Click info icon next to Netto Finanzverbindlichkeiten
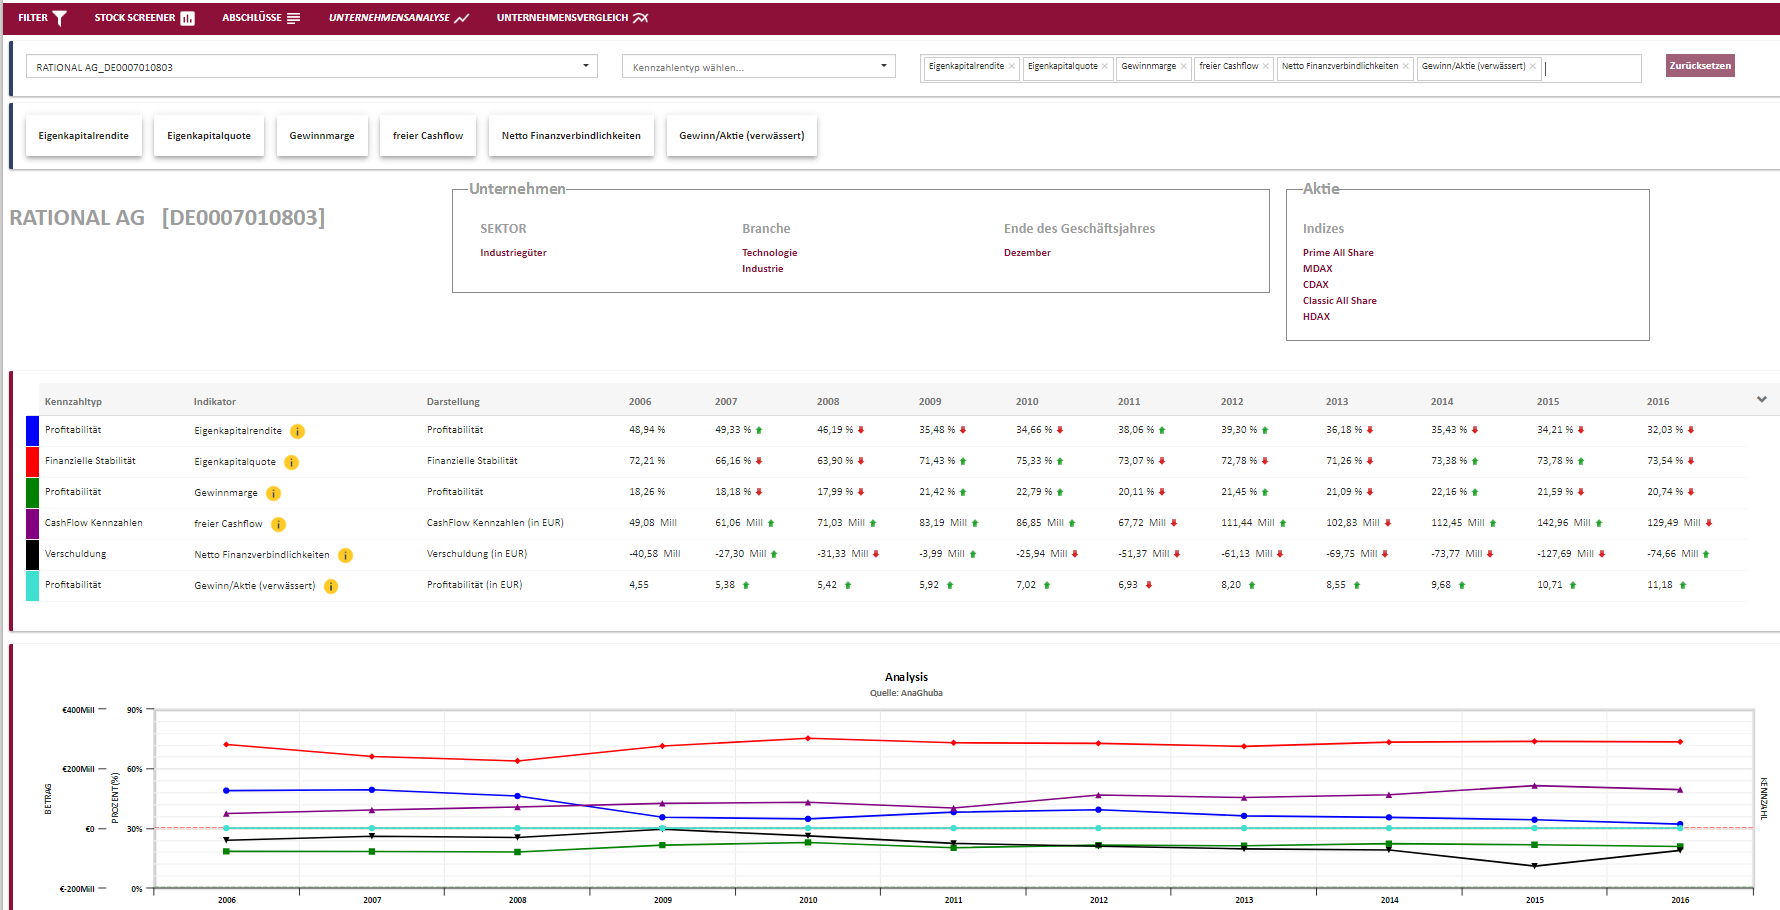The image size is (1780, 910). [345, 556]
